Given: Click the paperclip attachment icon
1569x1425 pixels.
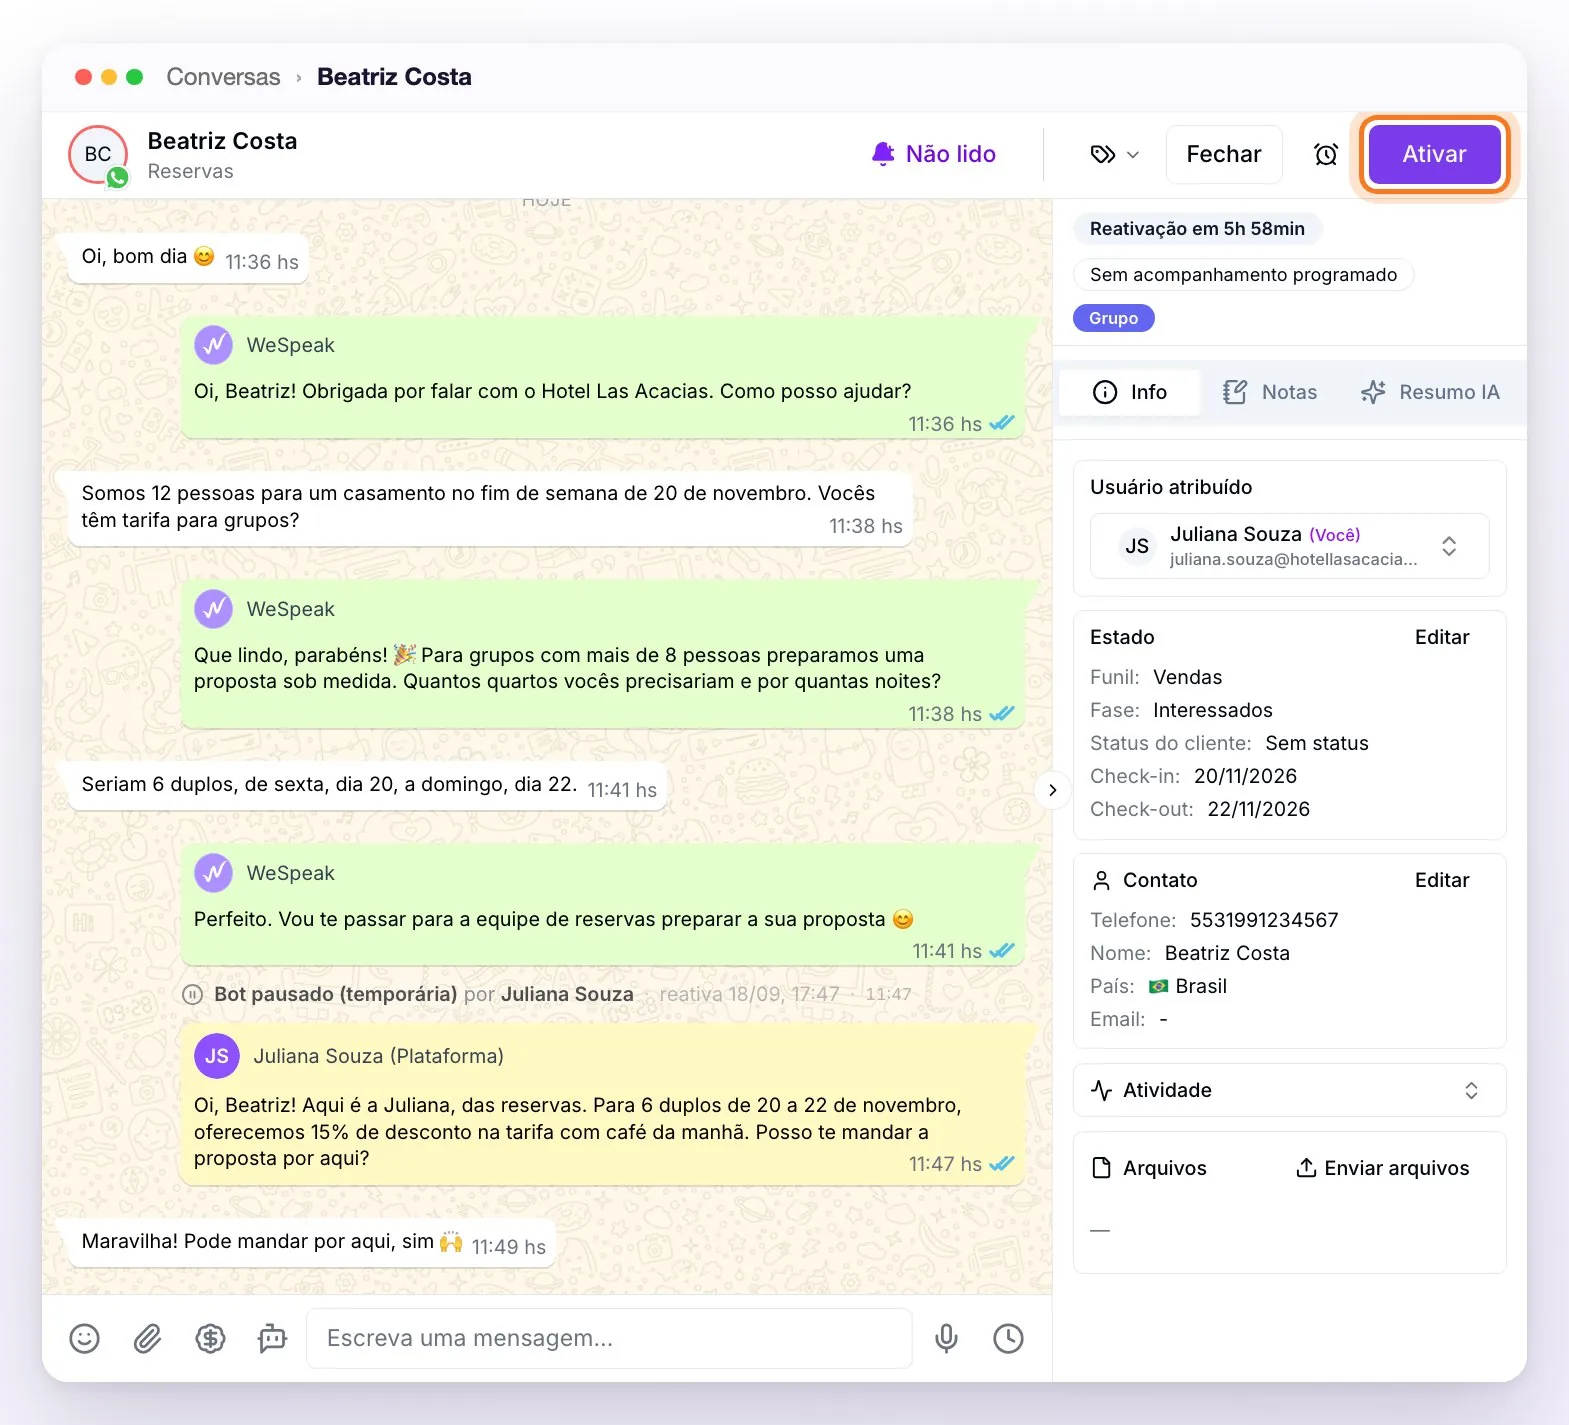Looking at the screenshot, I should [147, 1338].
